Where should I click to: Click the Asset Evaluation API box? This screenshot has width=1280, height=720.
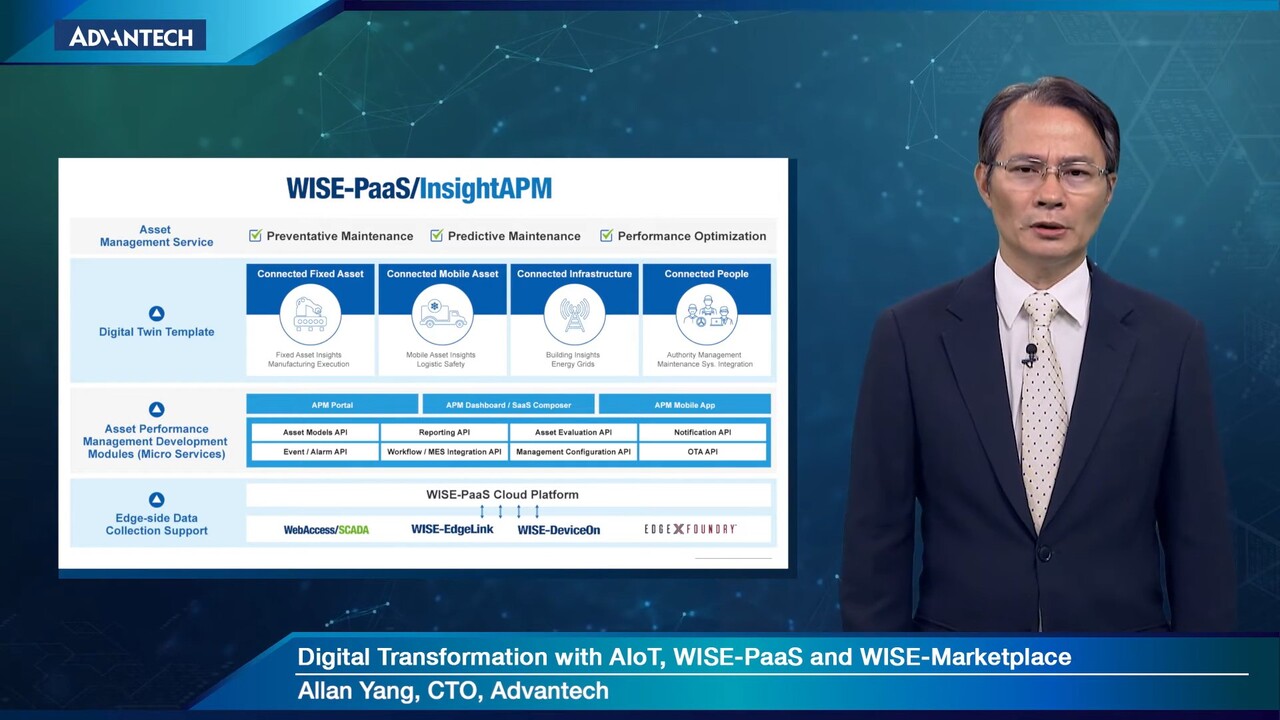pos(573,433)
